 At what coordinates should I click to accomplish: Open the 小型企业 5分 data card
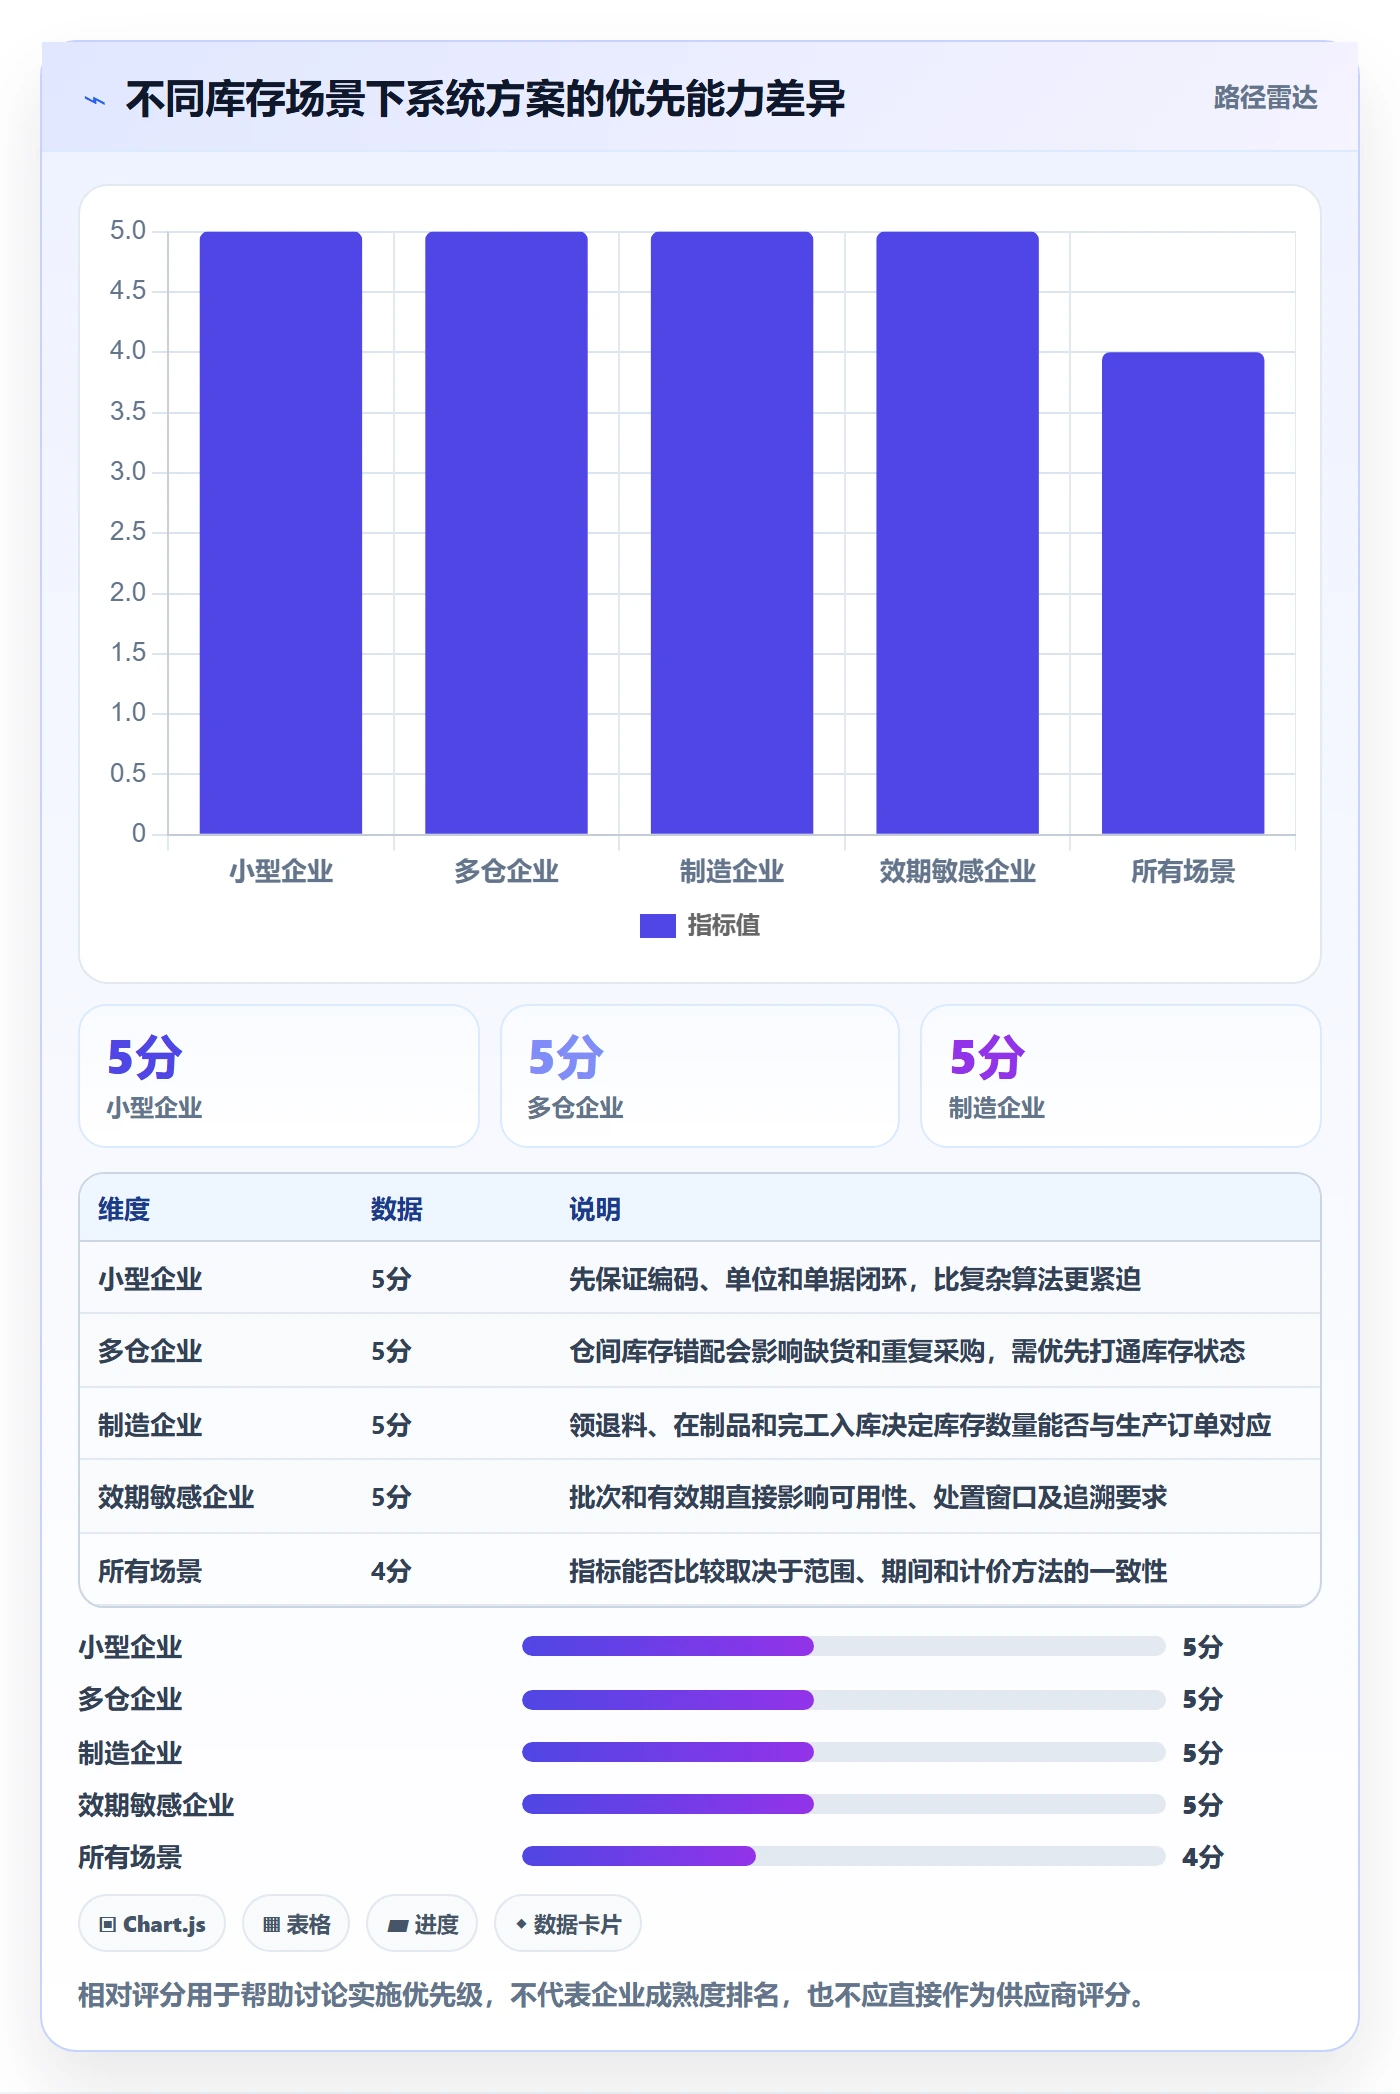point(279,1076)
